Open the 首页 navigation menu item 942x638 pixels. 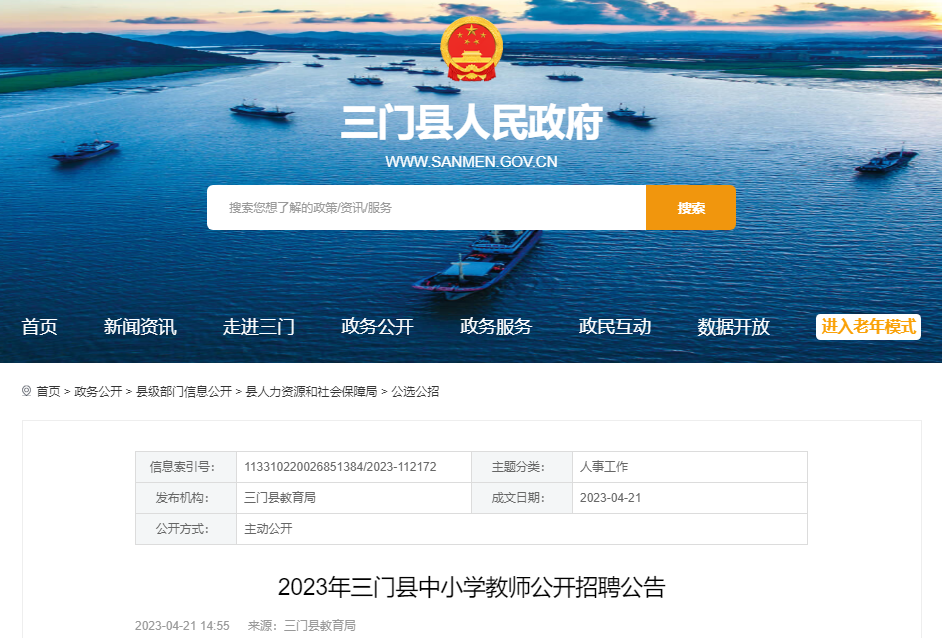(x=39, y=327)
